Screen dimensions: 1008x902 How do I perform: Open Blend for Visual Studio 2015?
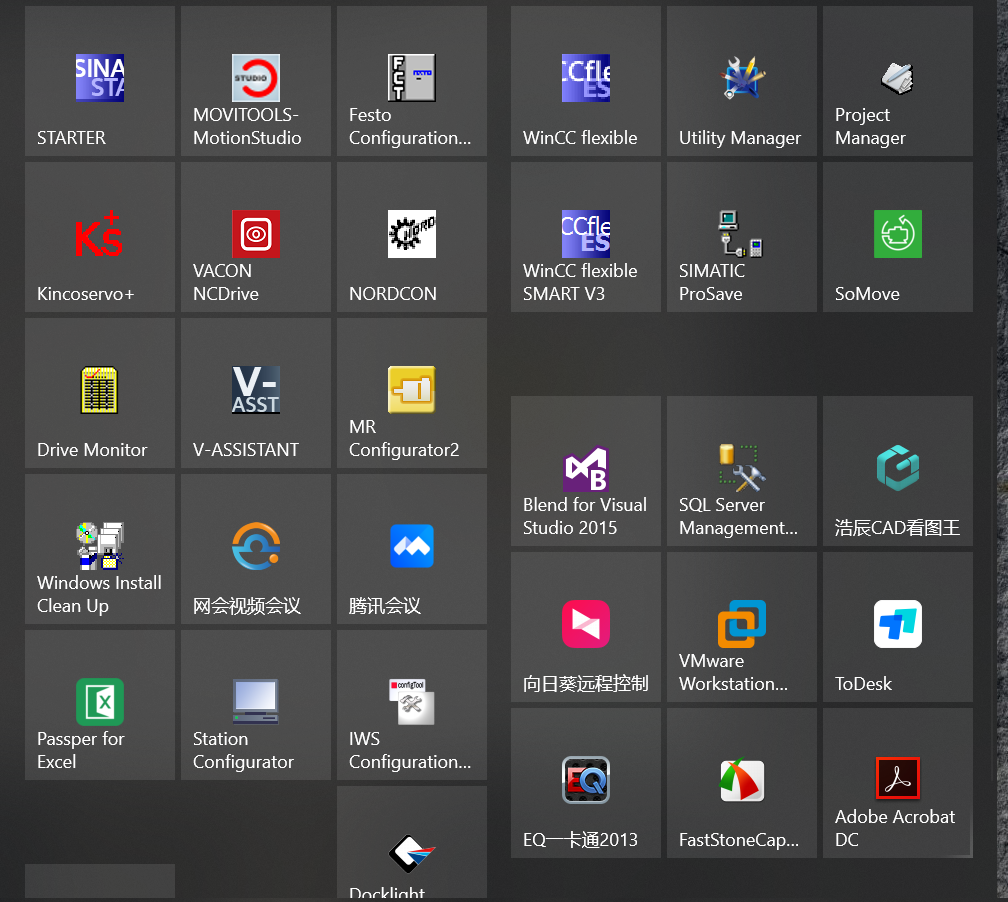point(586,471)
